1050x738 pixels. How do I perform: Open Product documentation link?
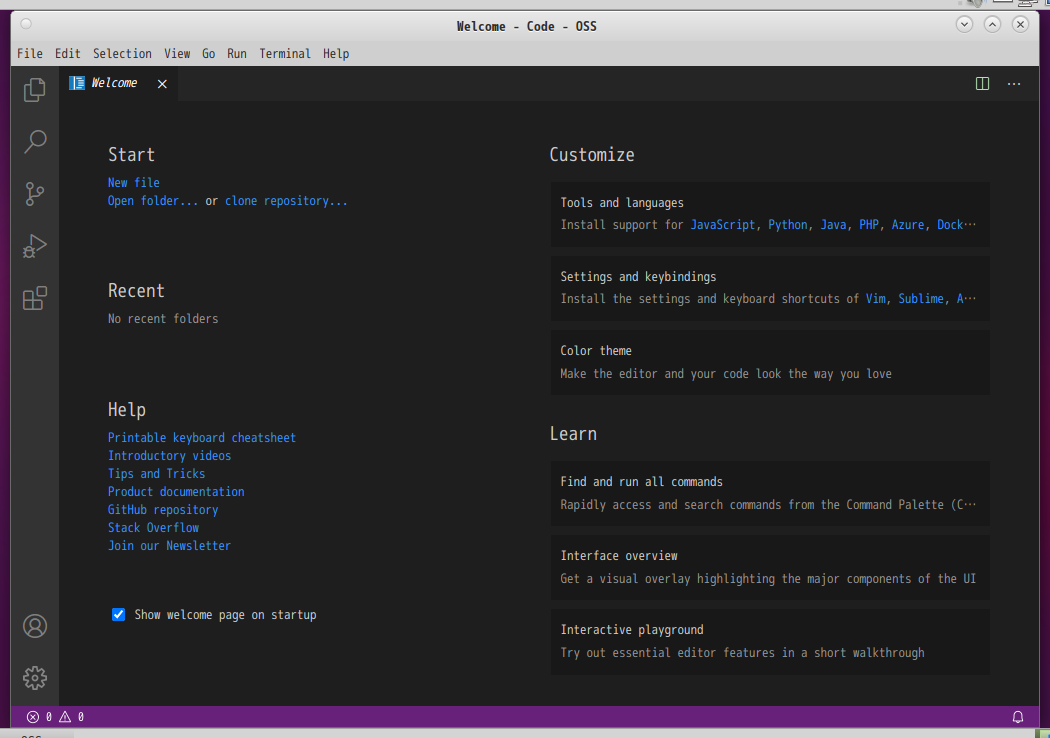click(x=176, y=492)
